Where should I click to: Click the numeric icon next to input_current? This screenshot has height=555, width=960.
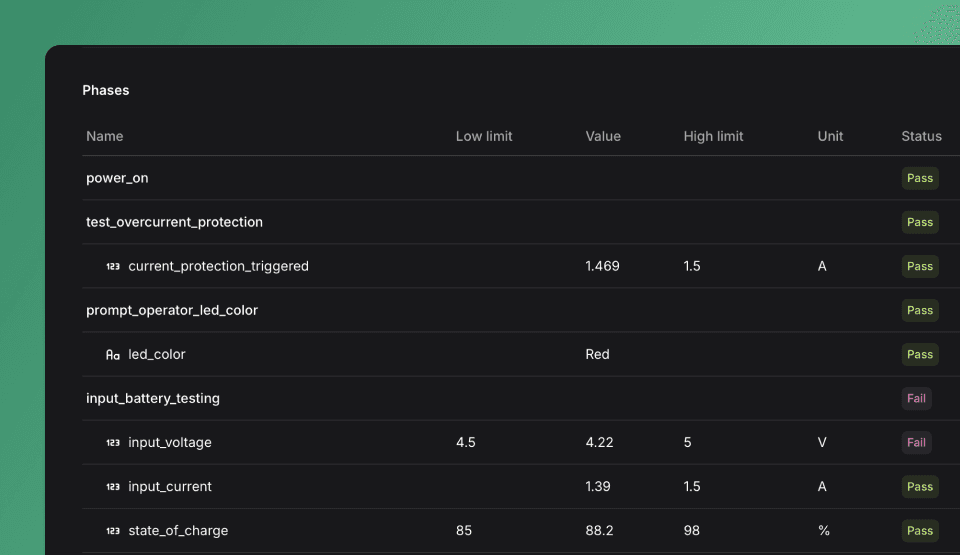pyautogui.click(x=113, y=487)
